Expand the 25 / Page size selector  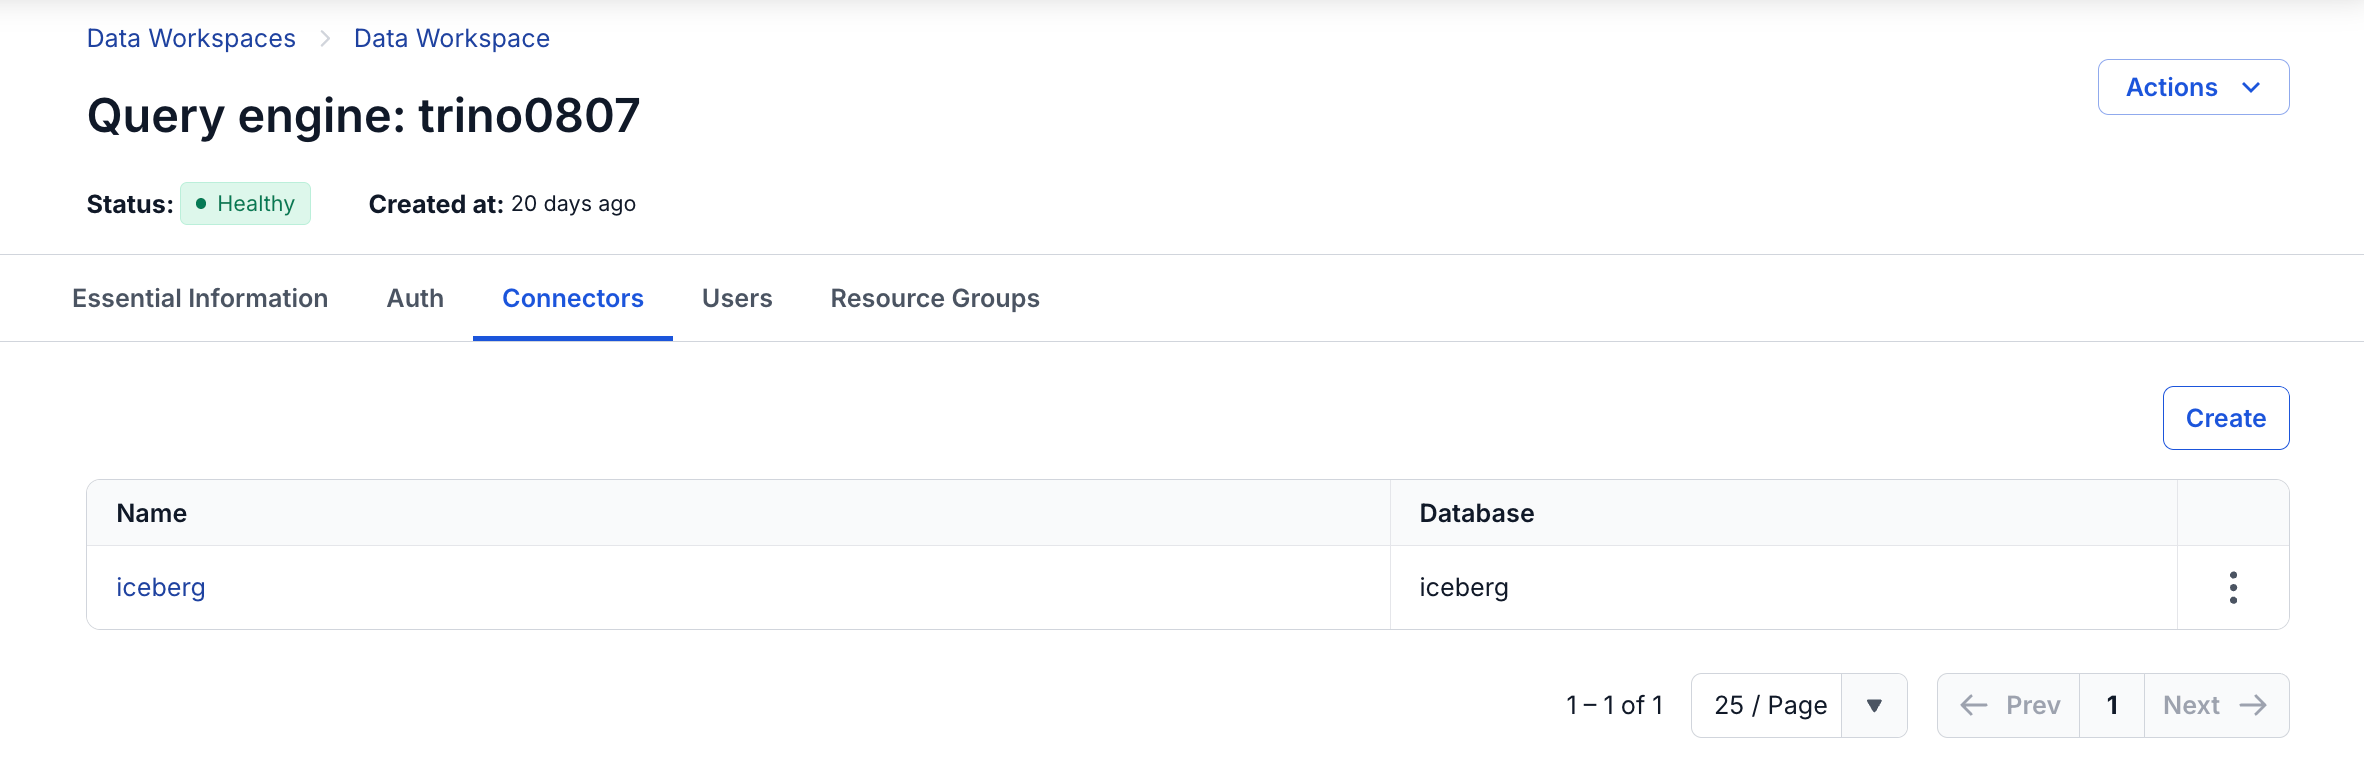pyautogui.click(x=1799, y=705)
